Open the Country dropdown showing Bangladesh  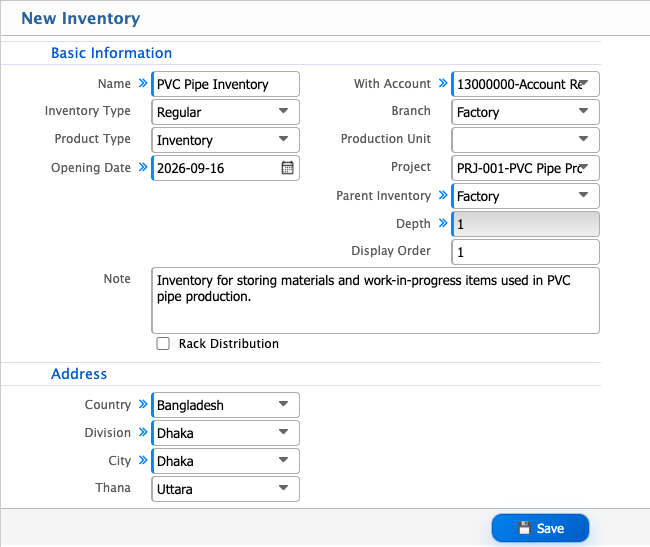pos(226,405)
